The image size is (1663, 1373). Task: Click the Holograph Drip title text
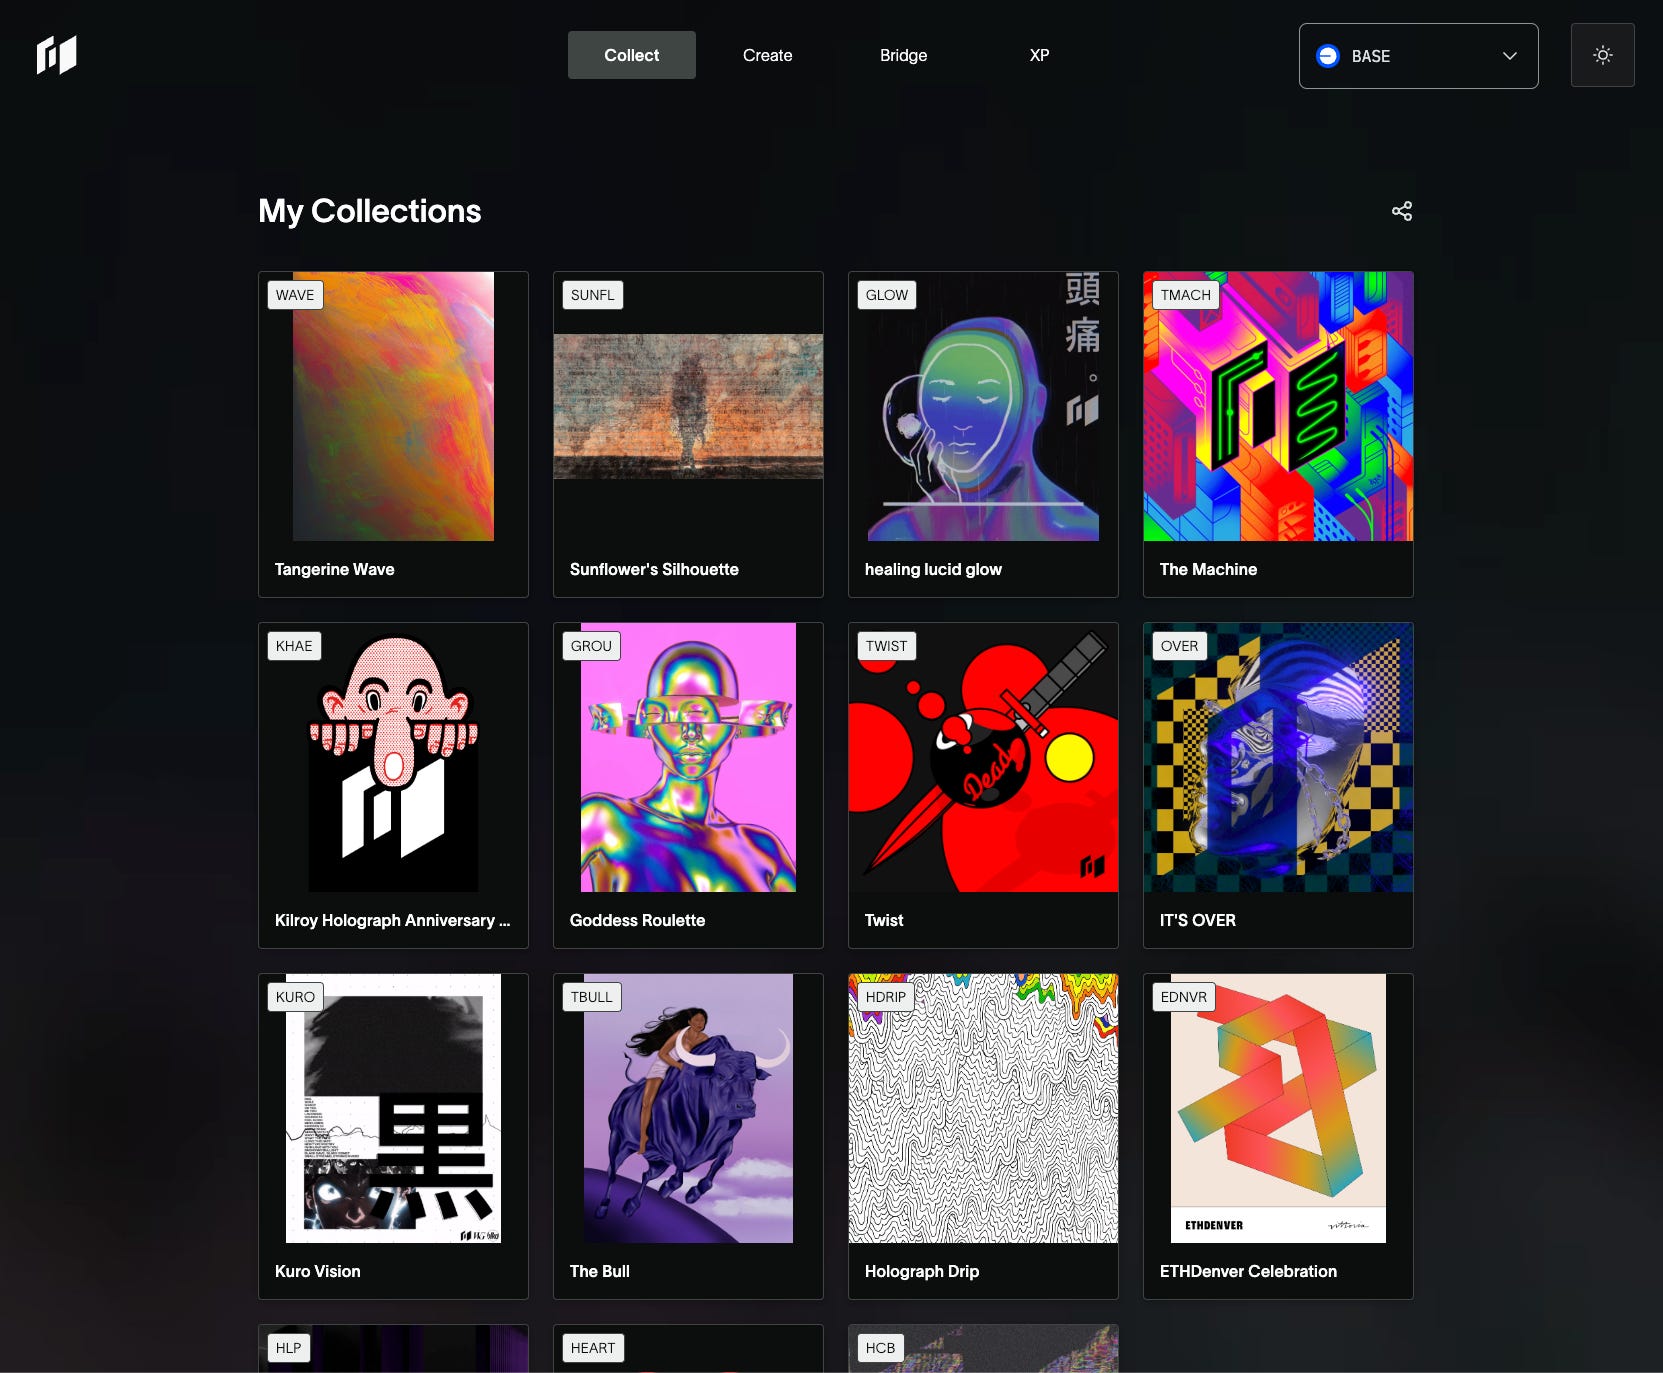point(921,1271)
